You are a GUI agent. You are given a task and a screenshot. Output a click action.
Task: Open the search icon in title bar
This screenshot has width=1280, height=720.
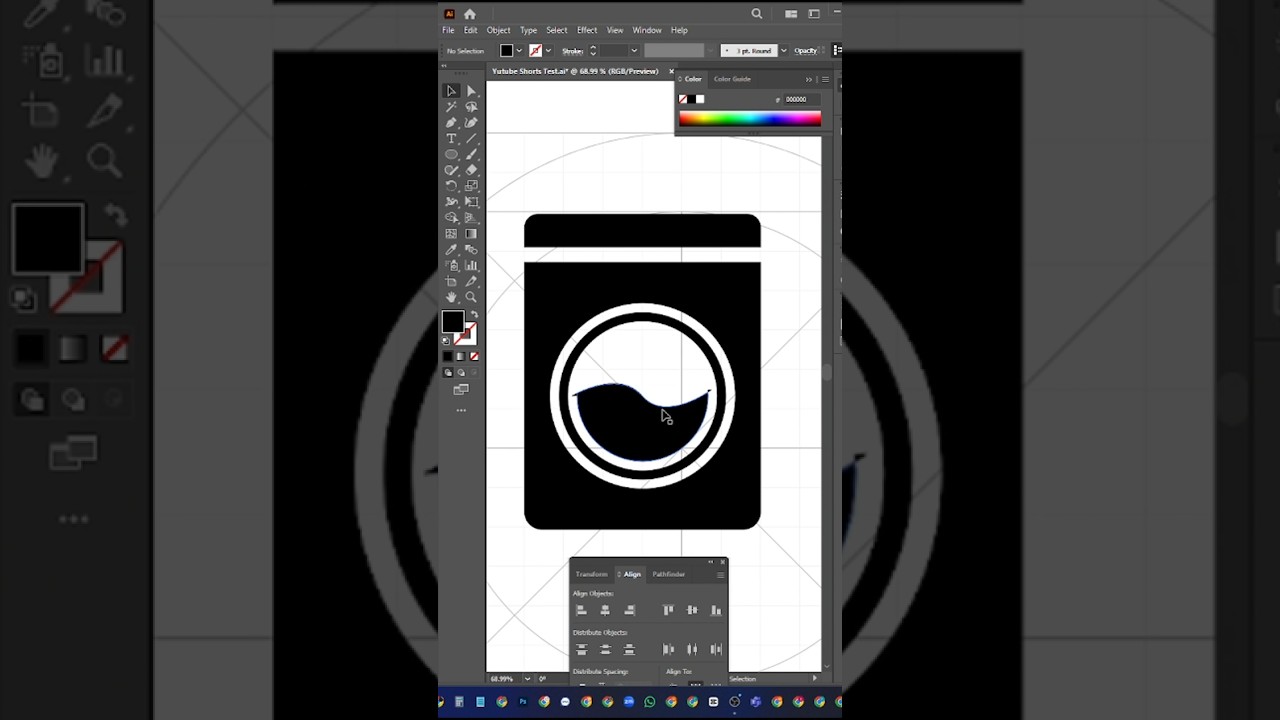click(x=757, y=14)
